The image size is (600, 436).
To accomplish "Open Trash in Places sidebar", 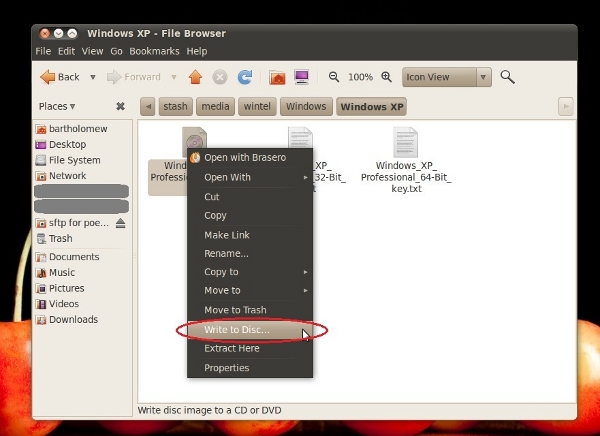I will coord(82,238).
